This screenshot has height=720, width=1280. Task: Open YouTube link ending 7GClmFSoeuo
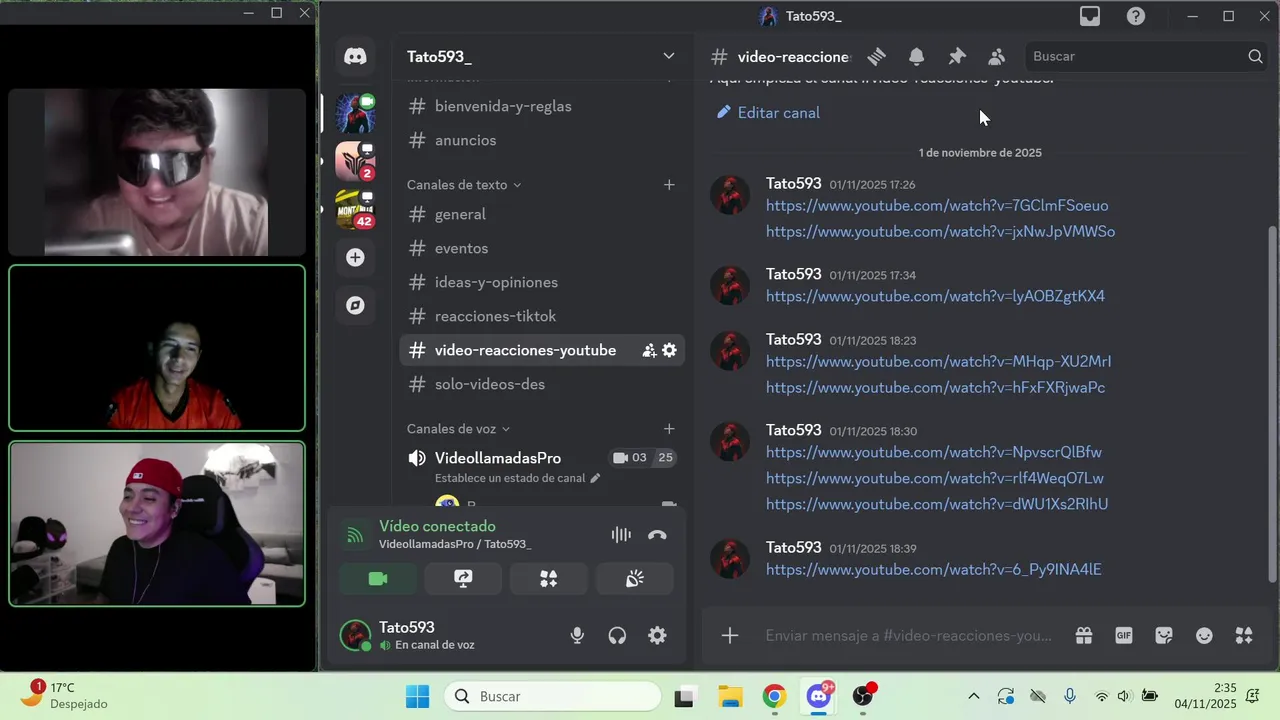[937, 206]
